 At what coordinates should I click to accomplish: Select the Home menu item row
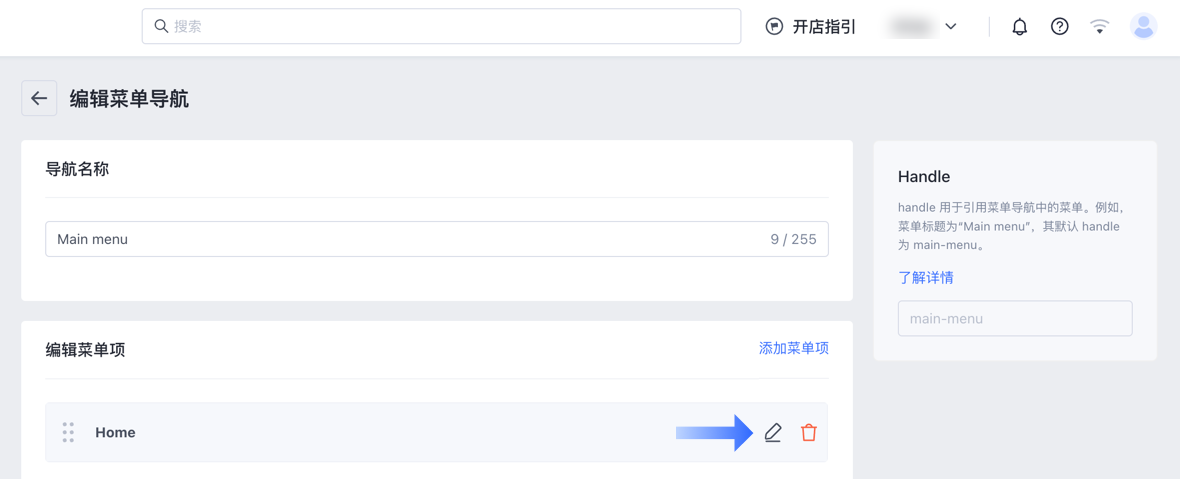(436, 432)
